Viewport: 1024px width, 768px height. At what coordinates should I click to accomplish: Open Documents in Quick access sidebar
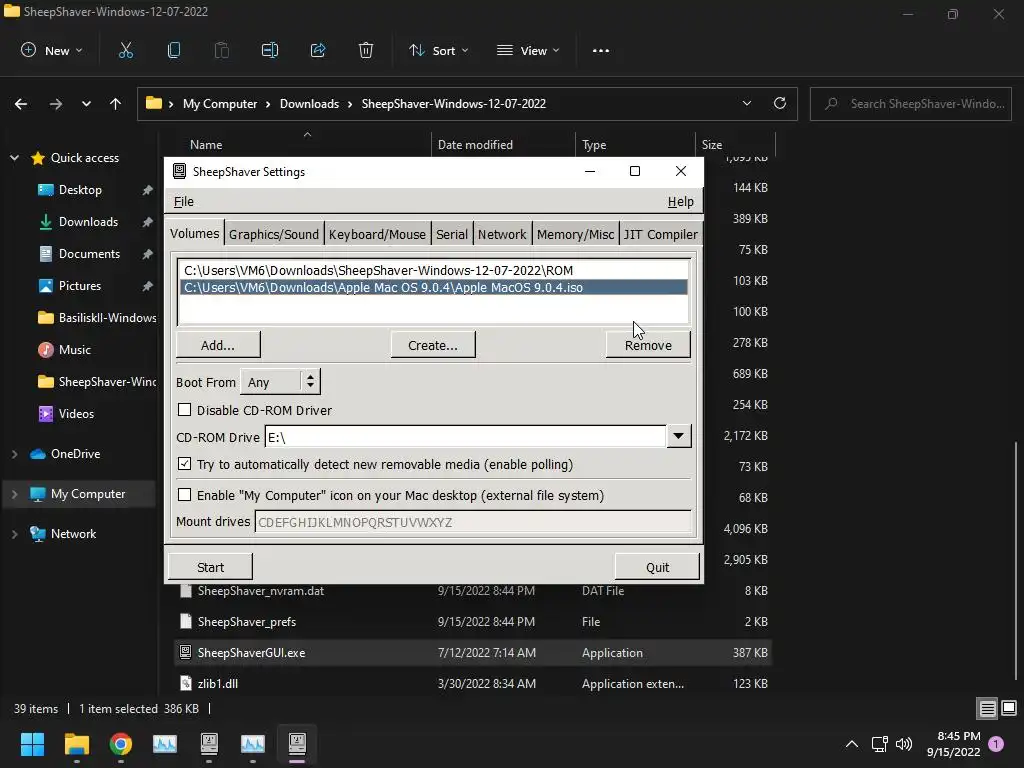pyautogui.click(x=89, y=254)
